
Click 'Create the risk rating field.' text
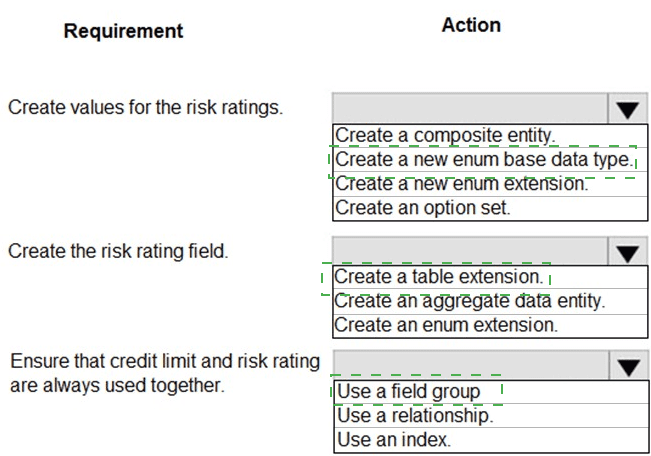(118, 251)
